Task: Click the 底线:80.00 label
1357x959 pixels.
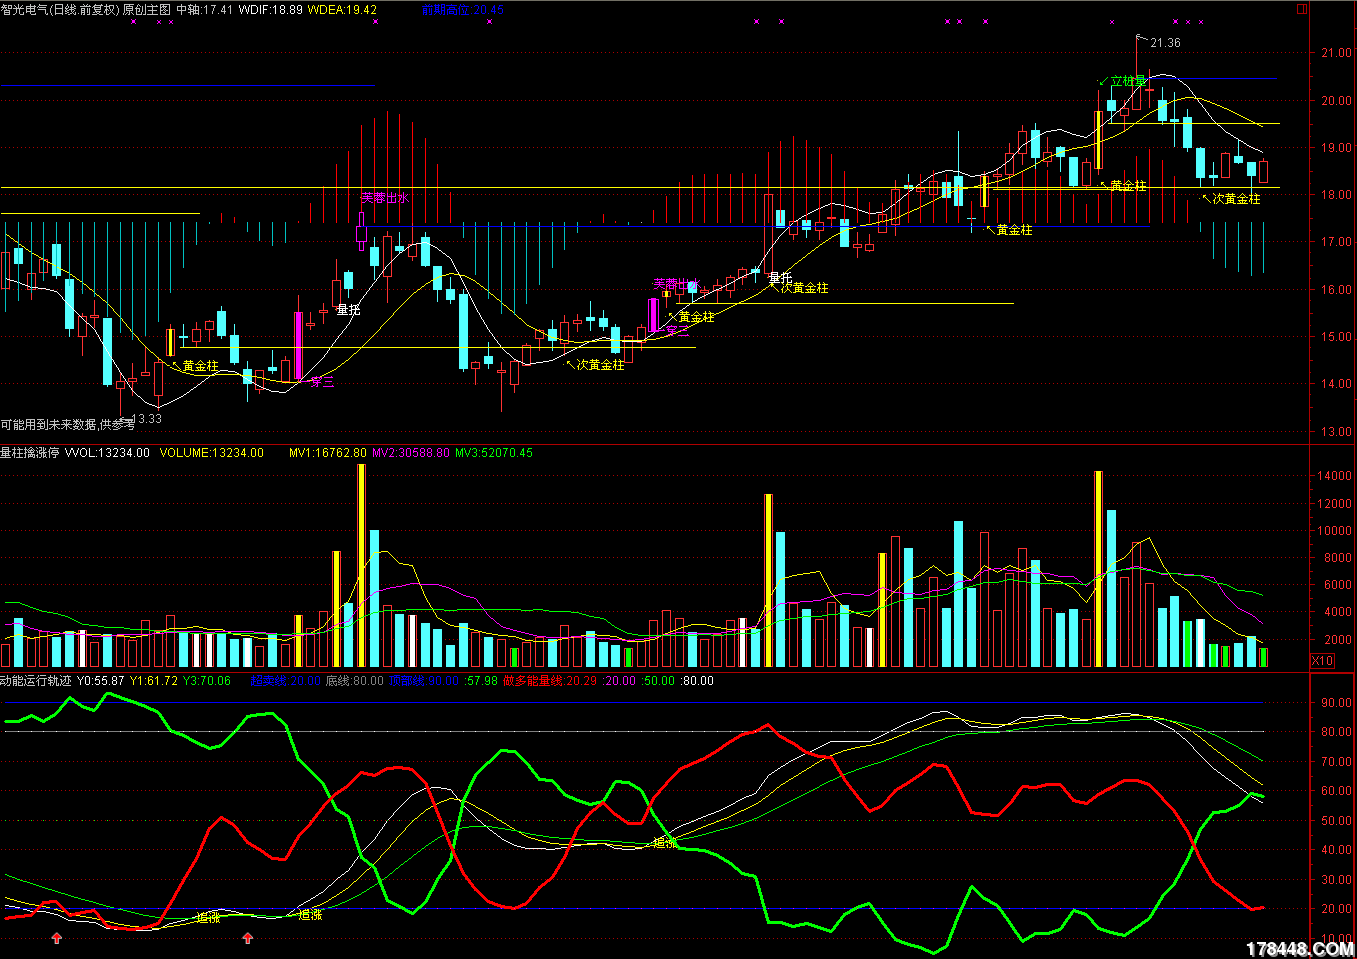Action: coord(355,681)
